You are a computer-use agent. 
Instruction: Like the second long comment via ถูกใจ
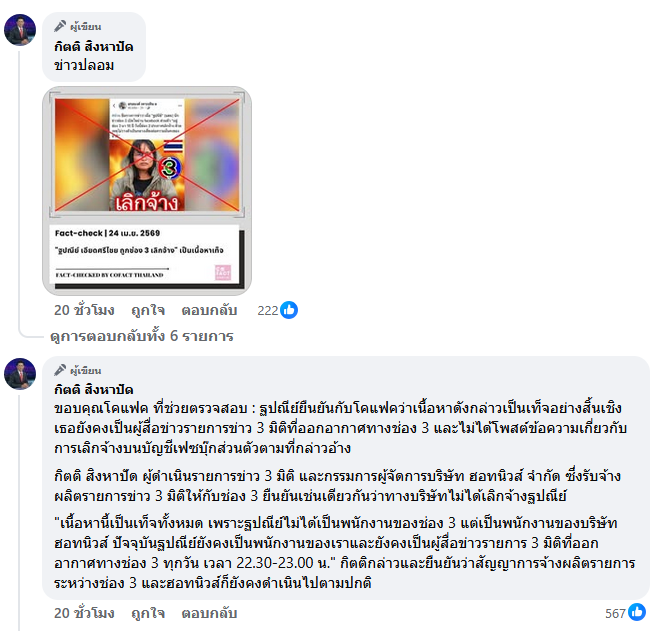(x=148, y=613)
